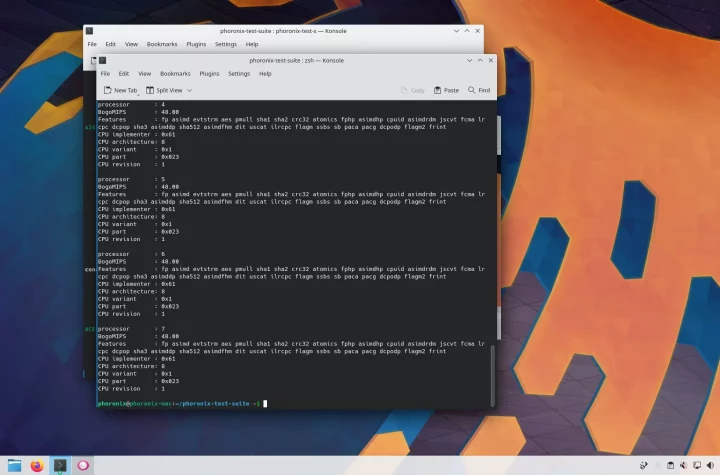Viewport: 720px width, 475px height.
Task: Open the Help menu in the back Konsole window
Action: coord(252,44)
